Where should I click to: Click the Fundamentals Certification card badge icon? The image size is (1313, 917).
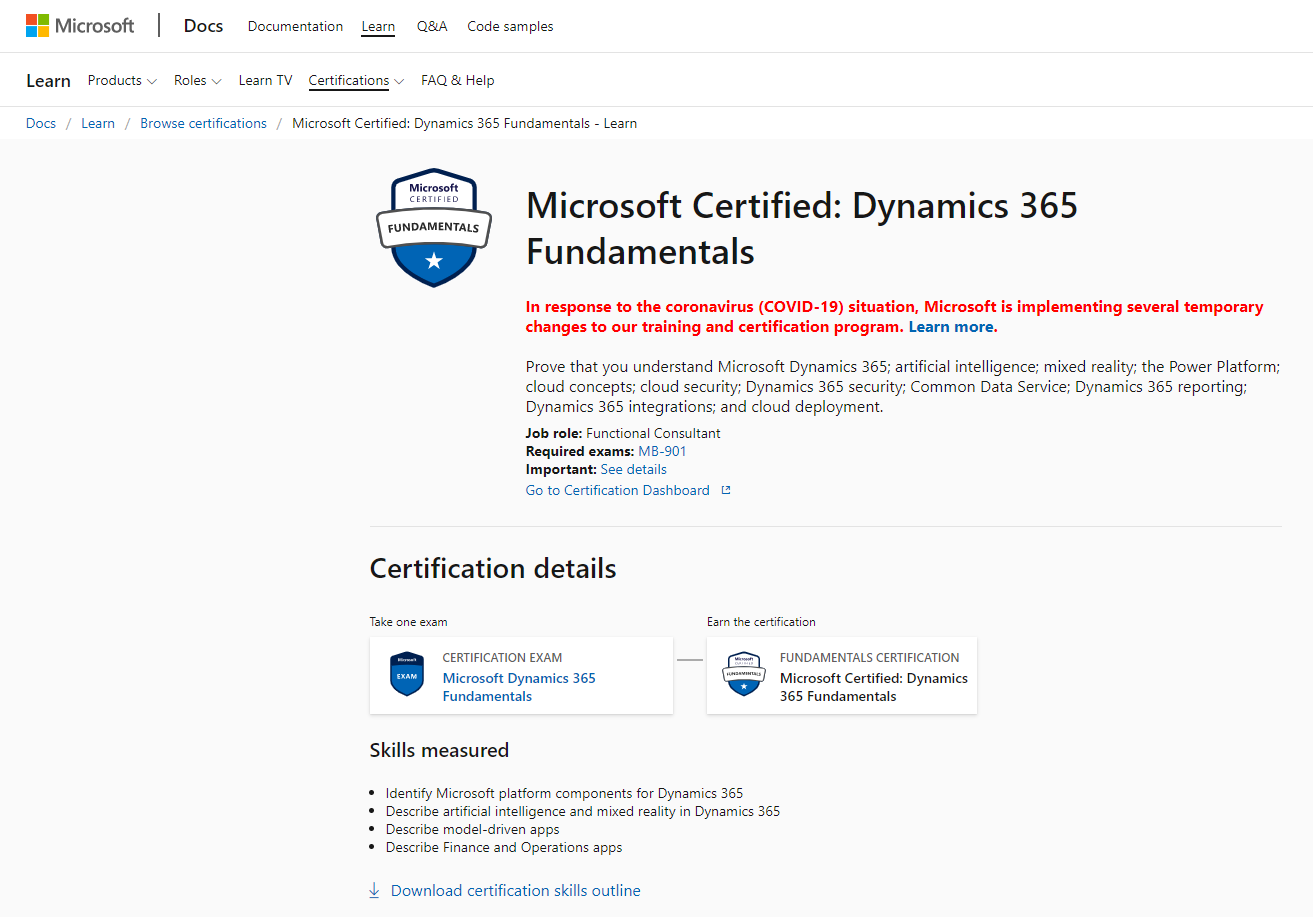click(x=744, y=674)
